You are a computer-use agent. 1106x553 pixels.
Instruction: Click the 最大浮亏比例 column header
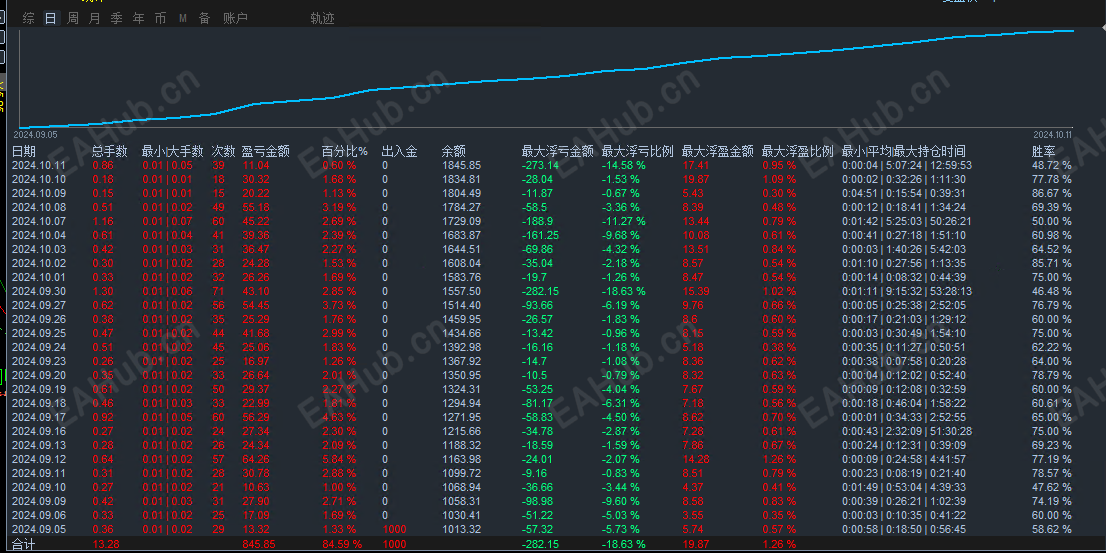(637, 151)
